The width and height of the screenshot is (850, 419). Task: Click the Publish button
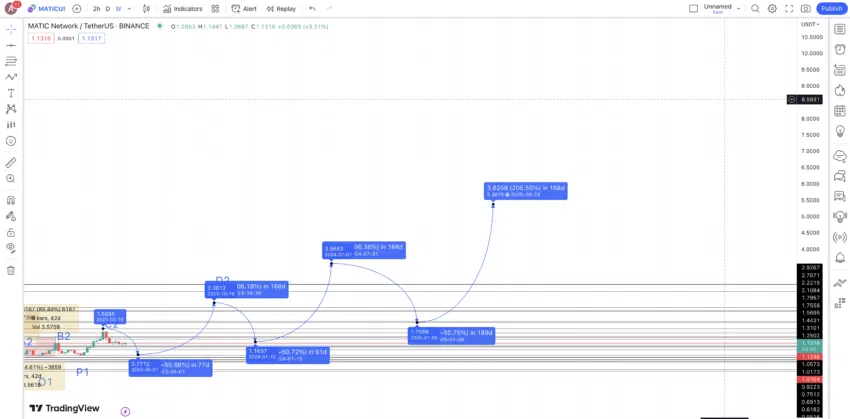[x=831, y=9]
